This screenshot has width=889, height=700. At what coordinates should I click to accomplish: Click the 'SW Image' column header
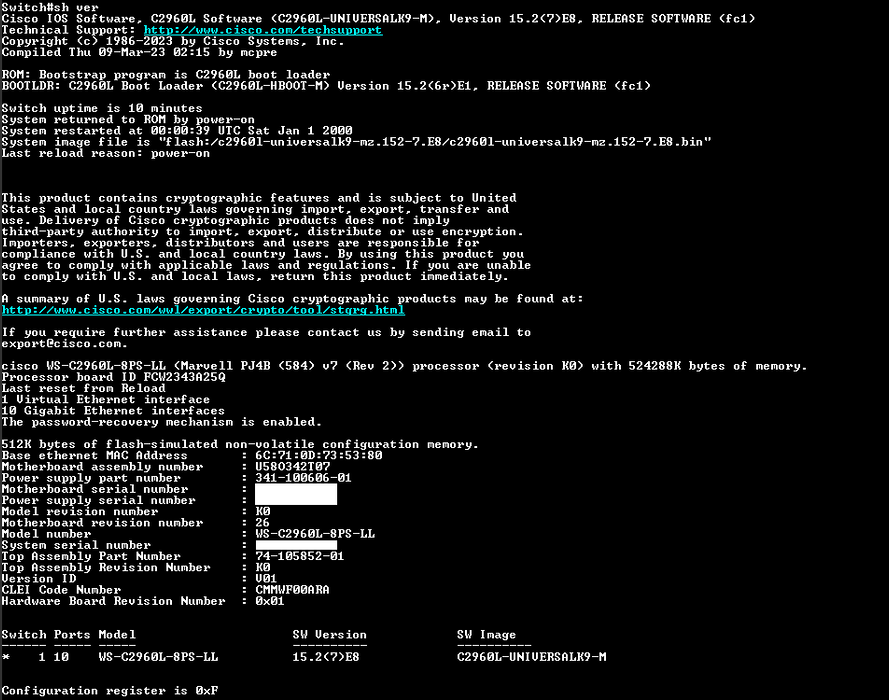(486, 635)
